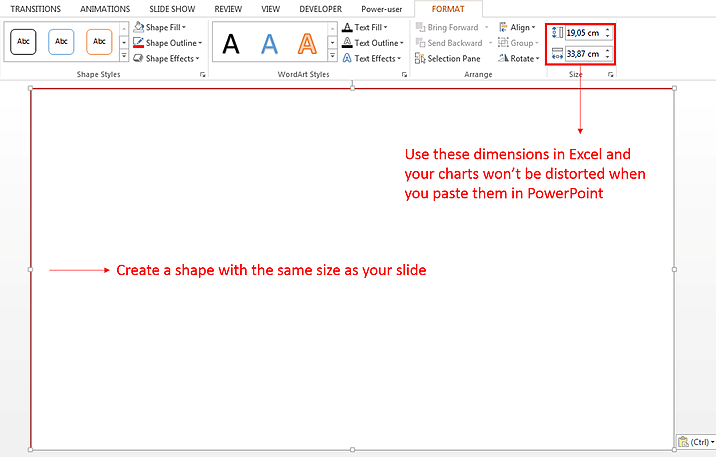Screen dimensions: 716x457
Task: Click the Text Fill A icon
Action: coord(347,27)
